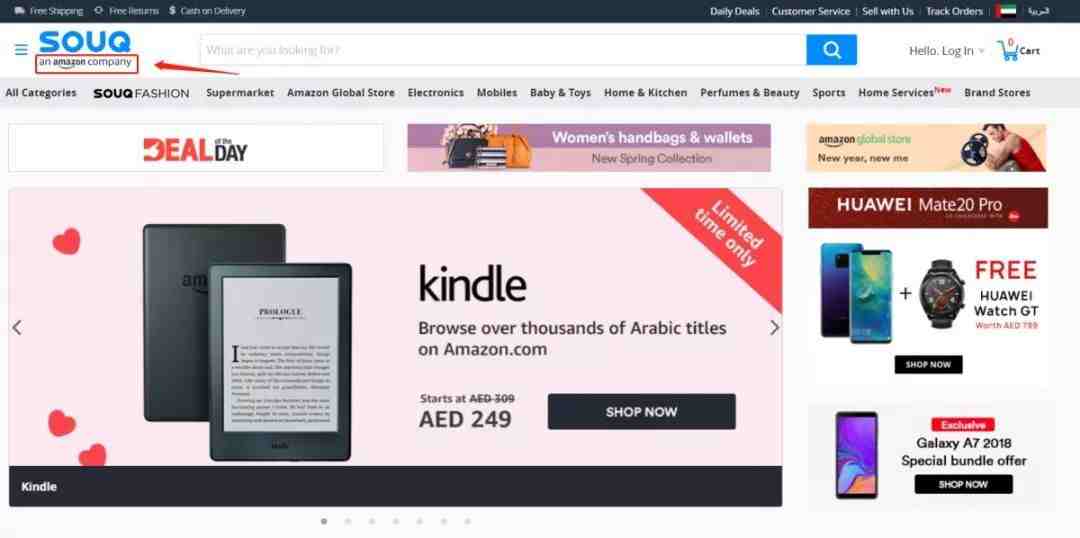Select the last carousel dot indicator
The width and height of the screenshot is (1080, 538).
[x=468, y=521]
